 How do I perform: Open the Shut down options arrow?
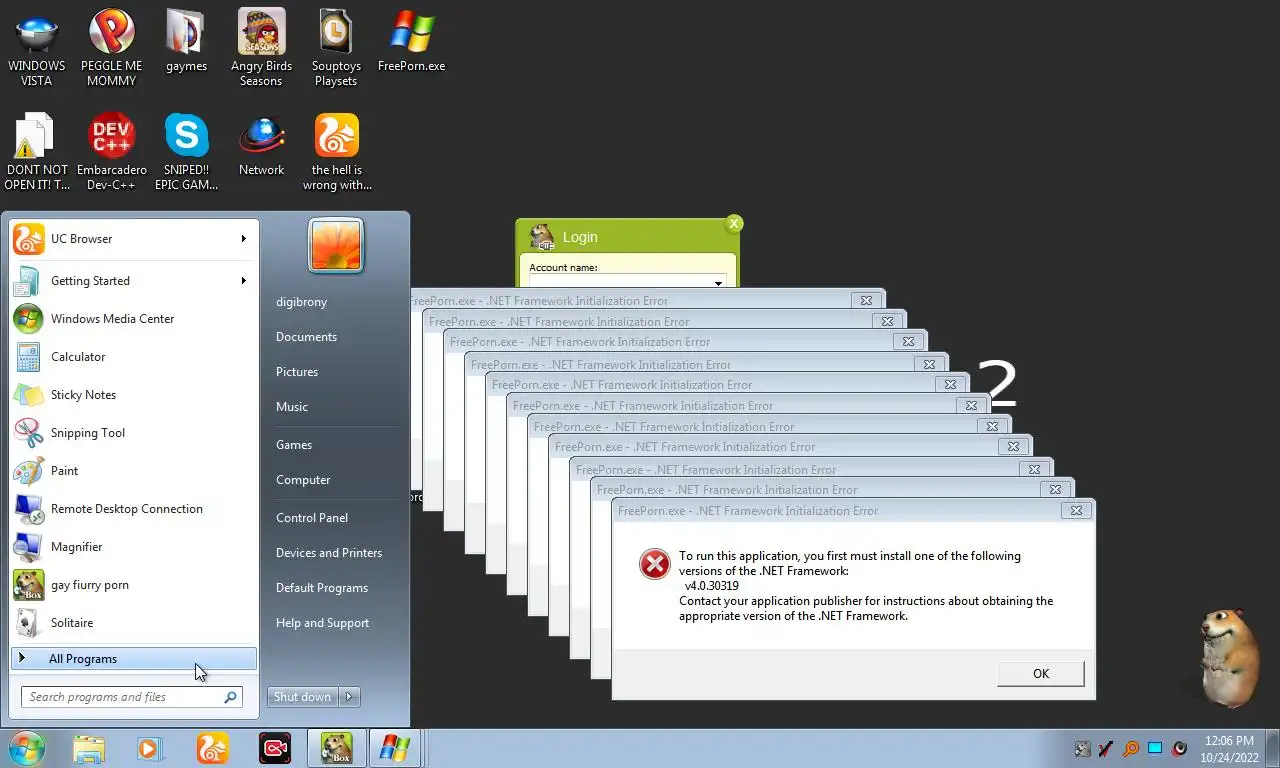pos(349,697)
